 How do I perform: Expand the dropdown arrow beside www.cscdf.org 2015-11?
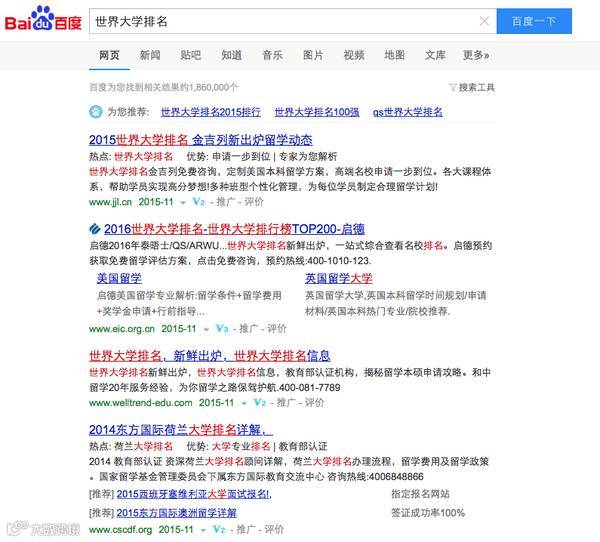(x=203, y=530)
